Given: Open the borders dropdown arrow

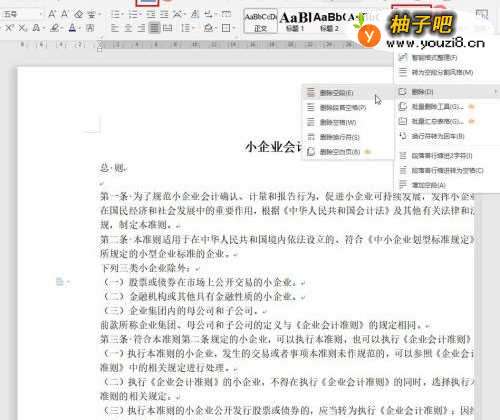Looking at the screenshot, I should point(233,28).
